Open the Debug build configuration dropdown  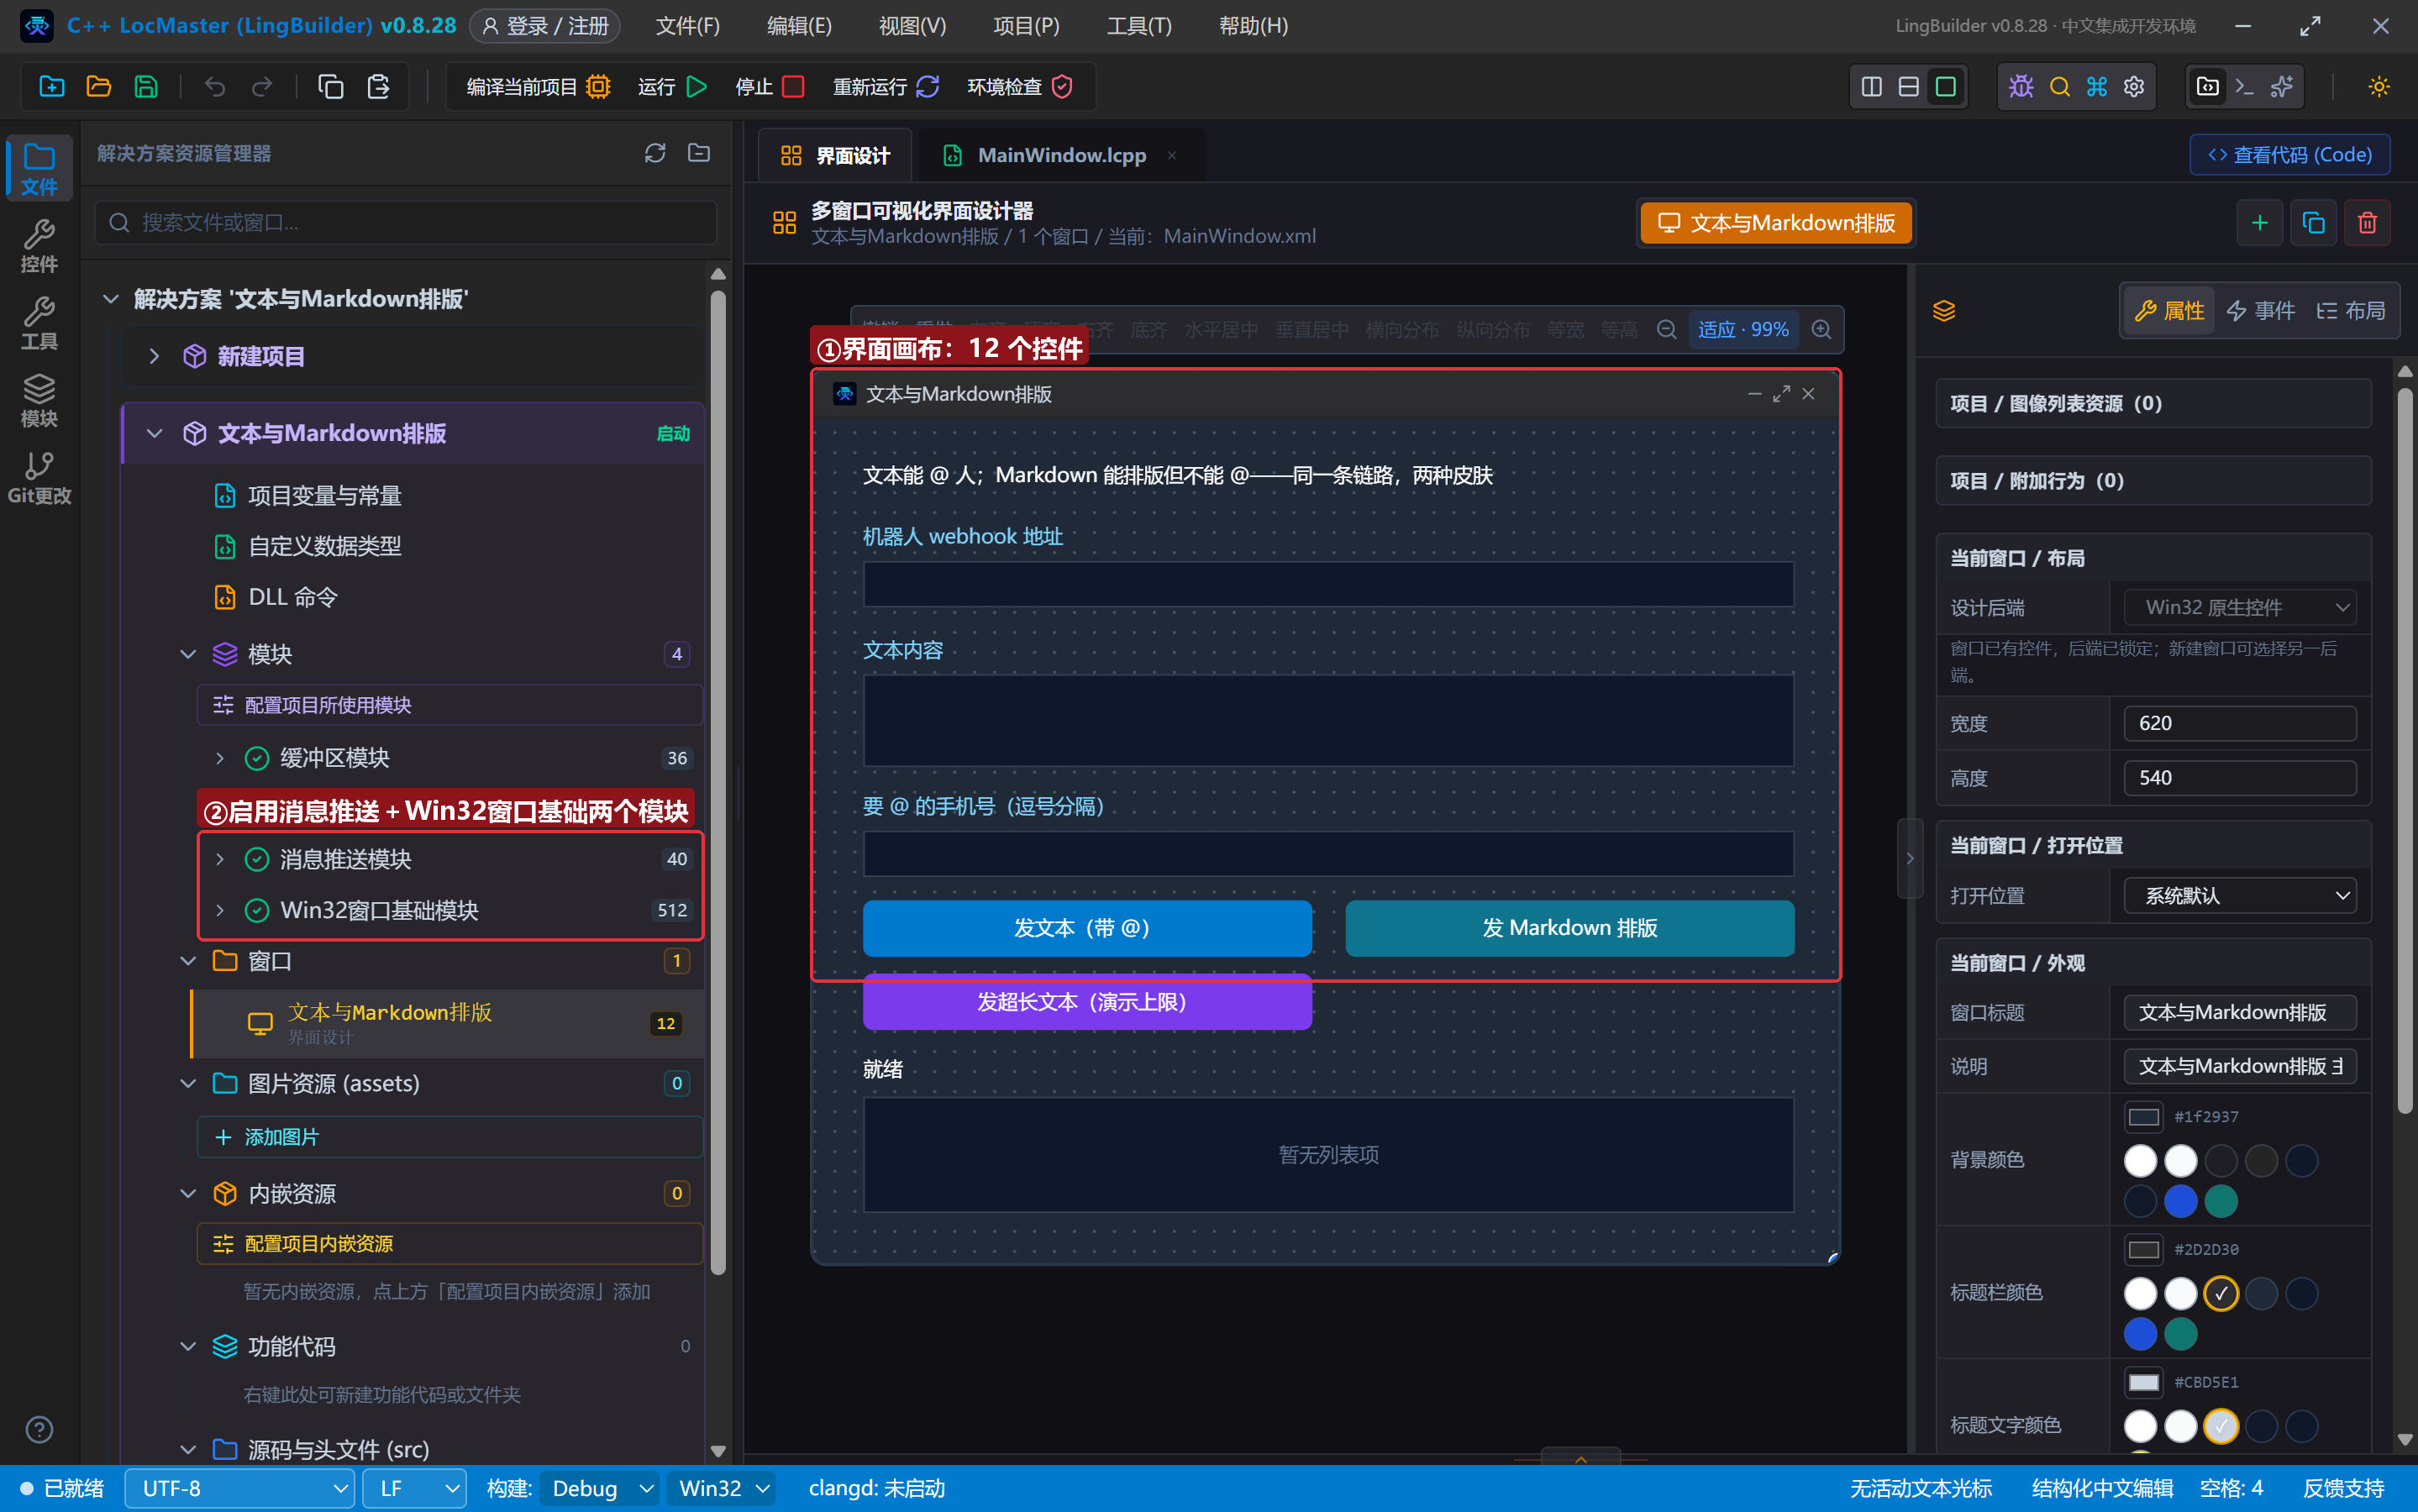pos(600,1488)
